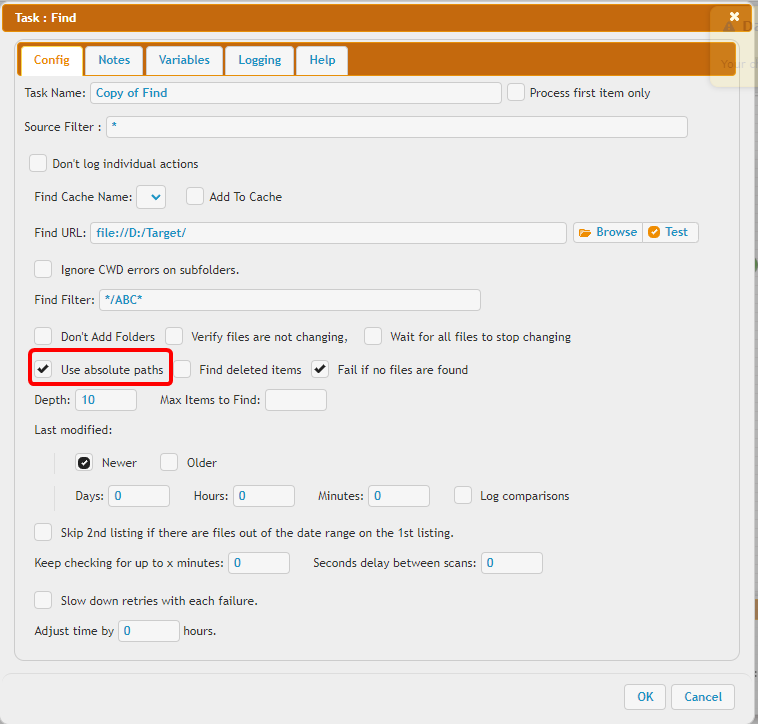Screen dimensions: 758x724
Task: Click the Adjust time by hours field
Action: pos(149,631)
